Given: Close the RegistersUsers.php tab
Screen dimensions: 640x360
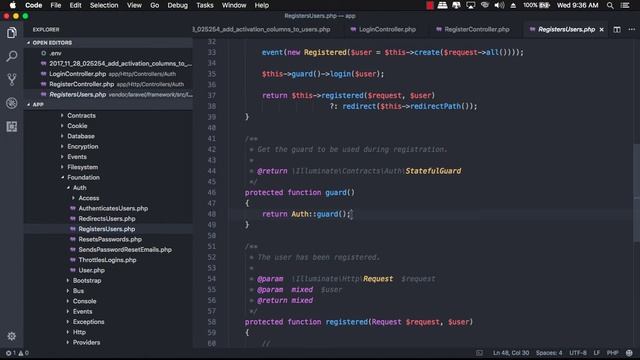Looking at the screenshot, I should tap(601, 29).
